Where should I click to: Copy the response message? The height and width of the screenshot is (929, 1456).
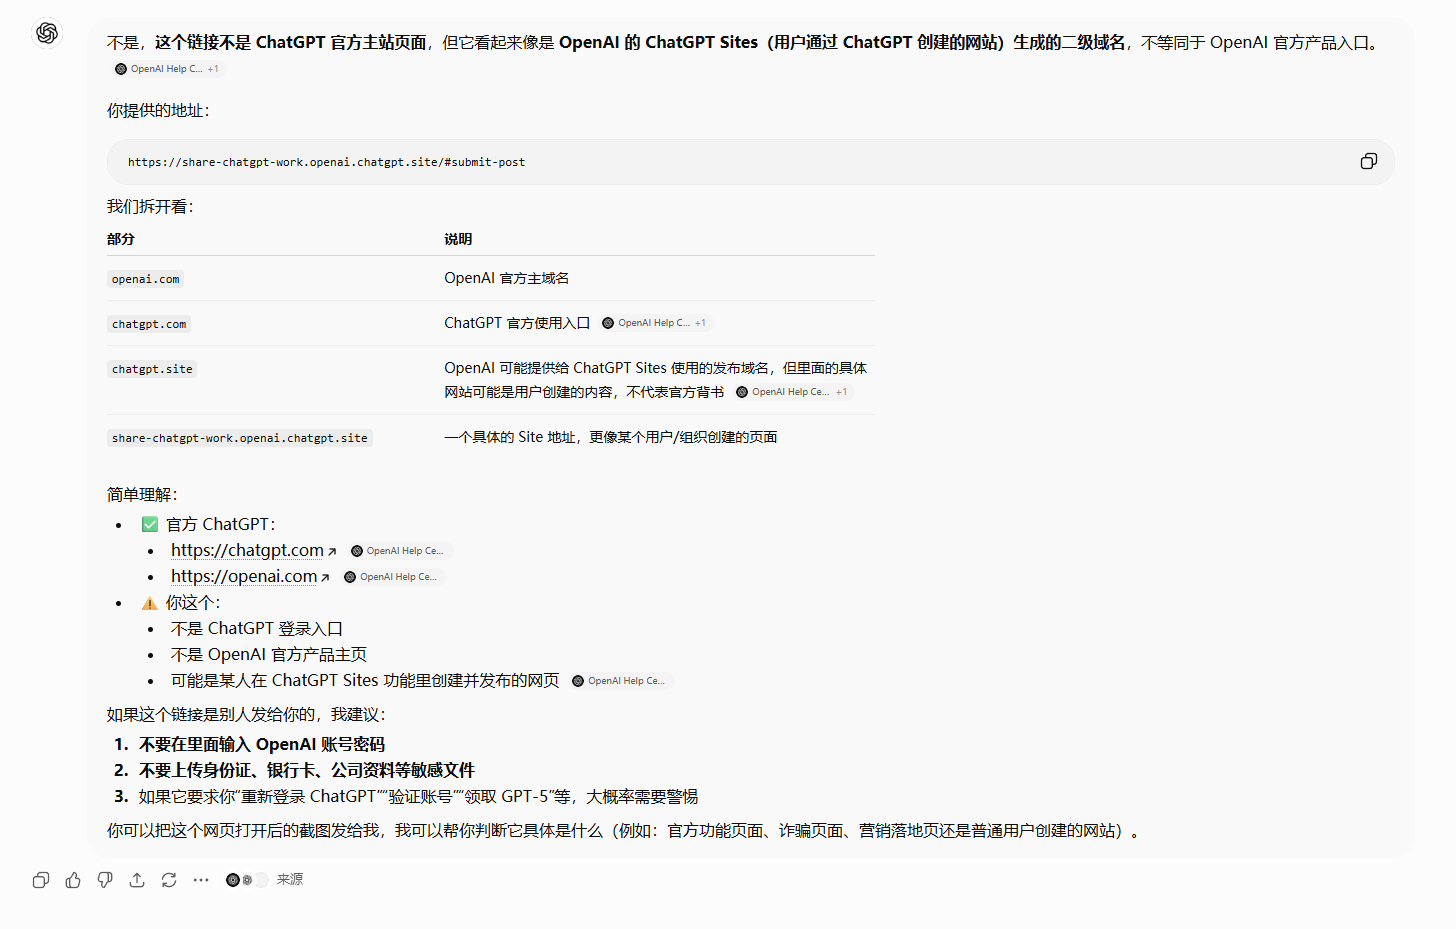tap(41, 880)
